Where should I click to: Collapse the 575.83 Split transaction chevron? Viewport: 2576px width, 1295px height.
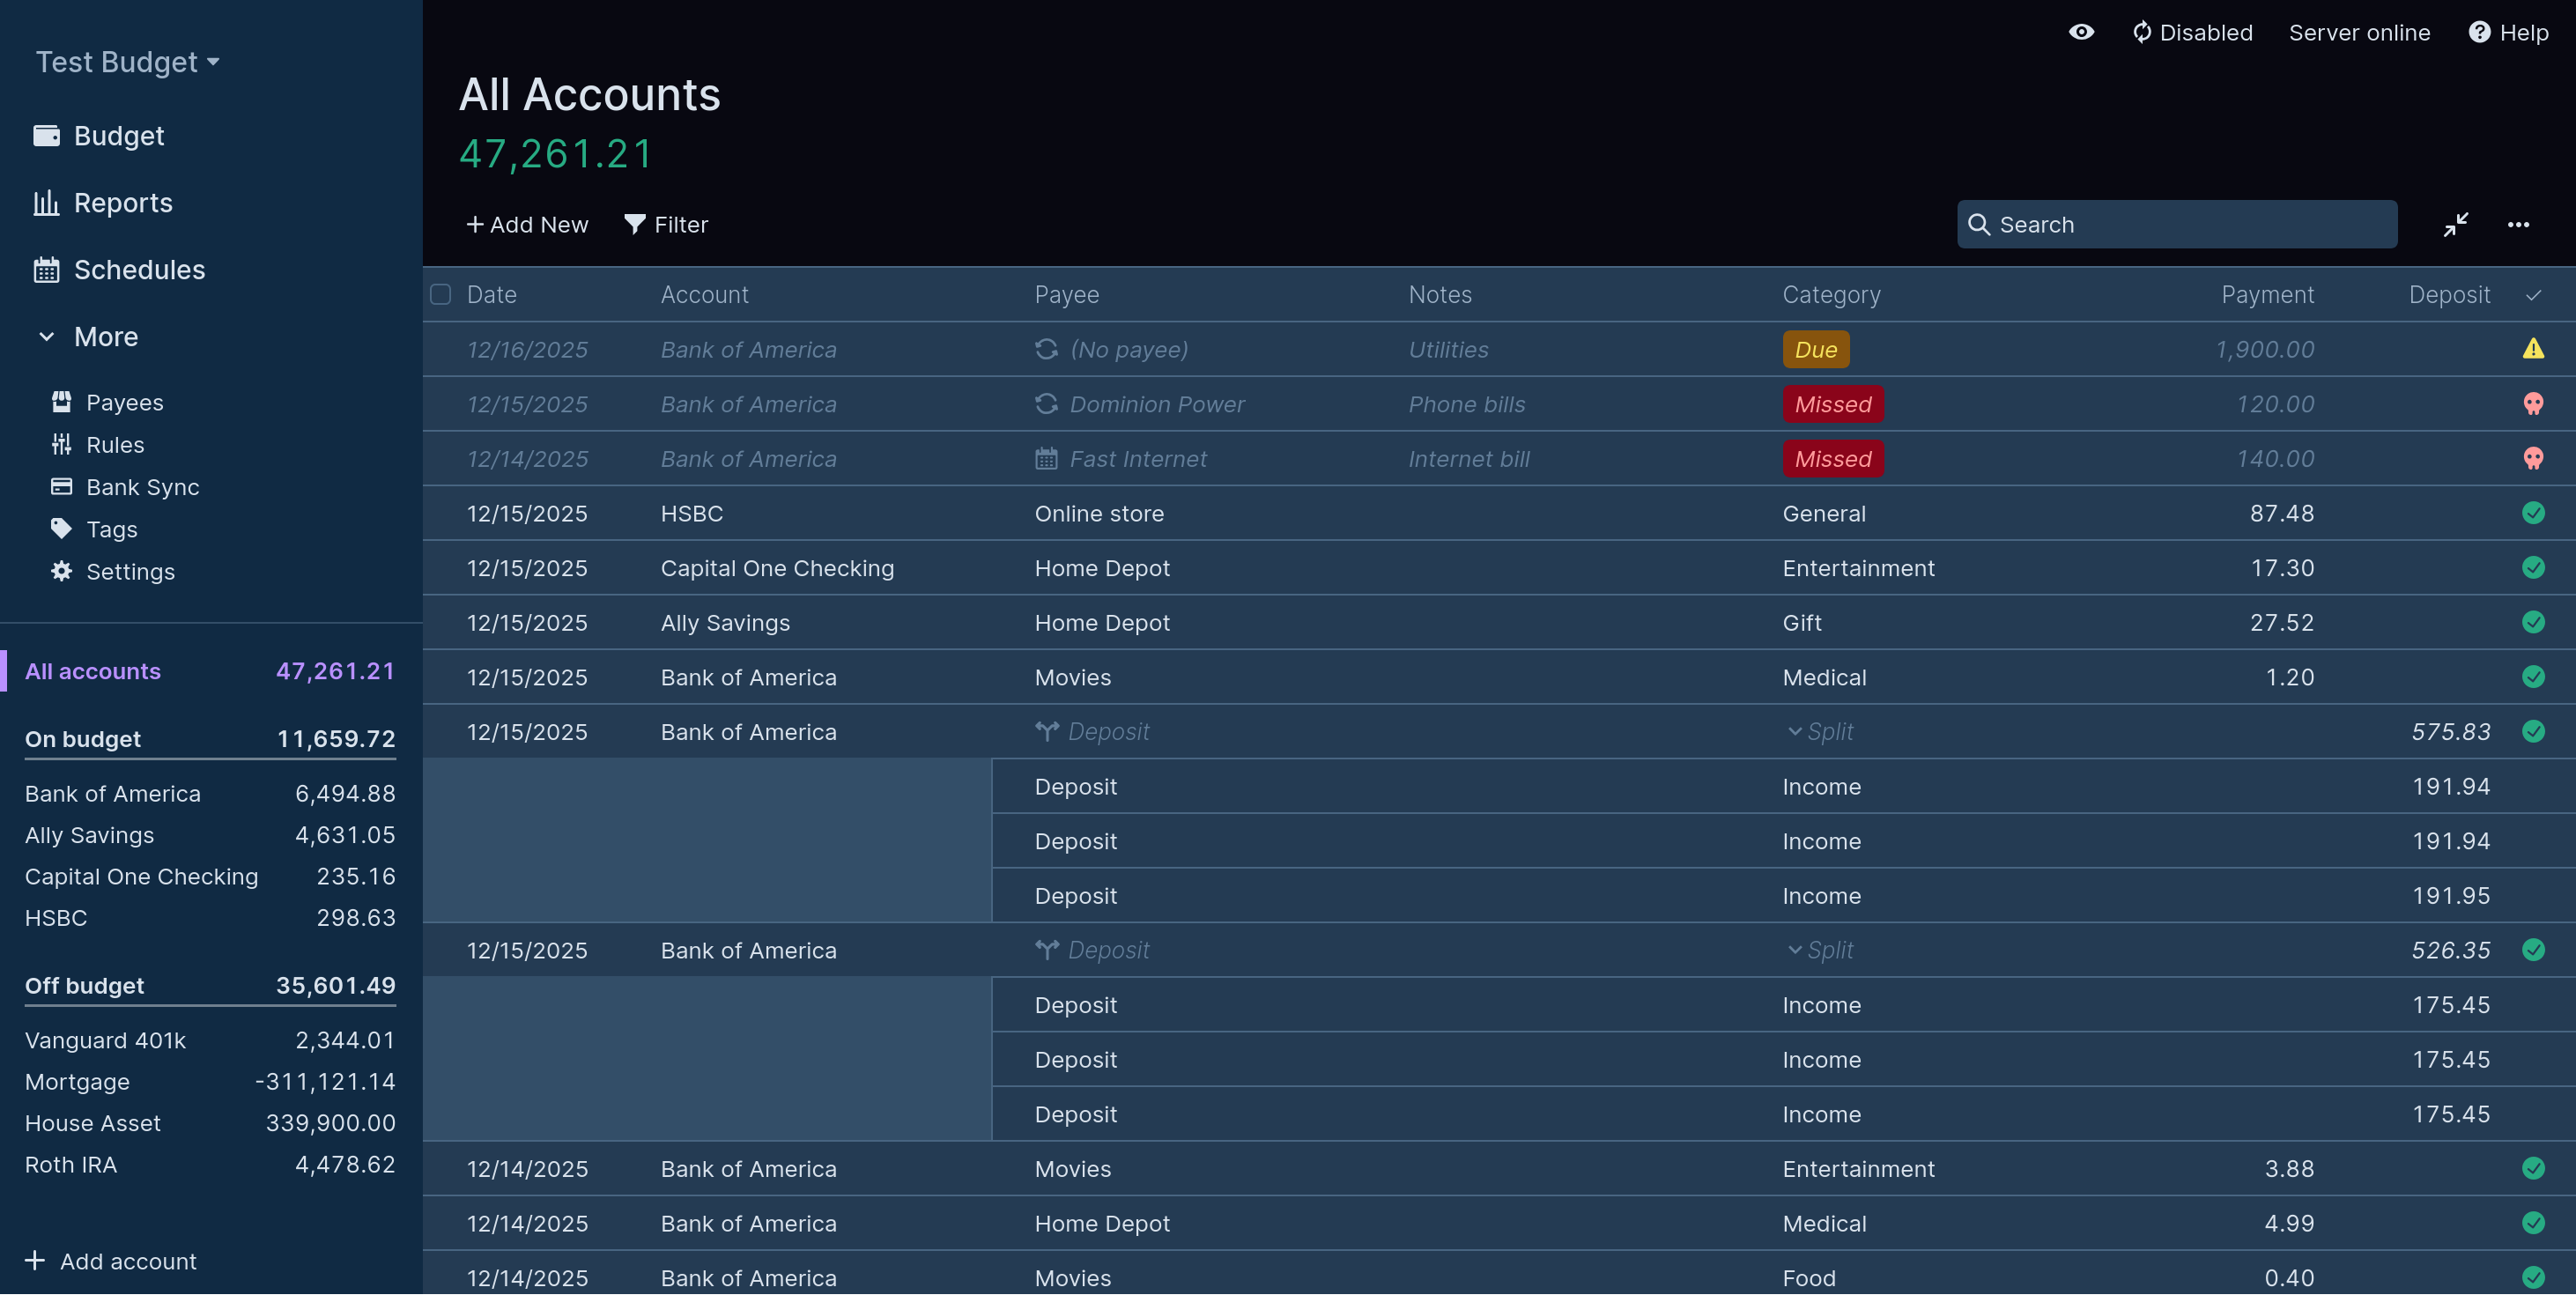[x=1794, y=732]
